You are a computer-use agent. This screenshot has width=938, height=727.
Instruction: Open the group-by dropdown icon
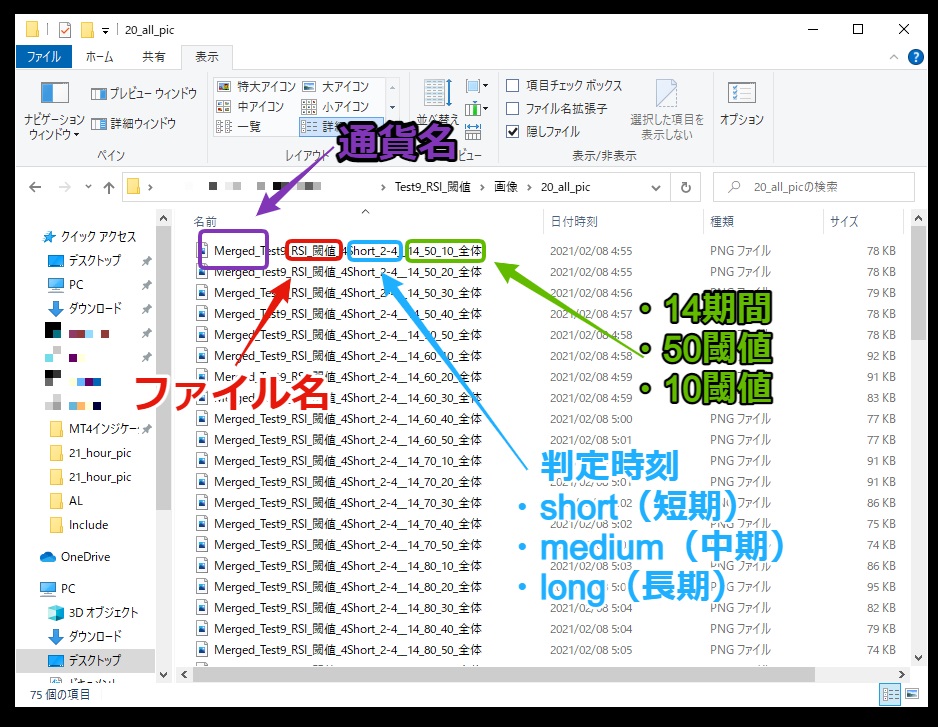(x=477, y=86)
